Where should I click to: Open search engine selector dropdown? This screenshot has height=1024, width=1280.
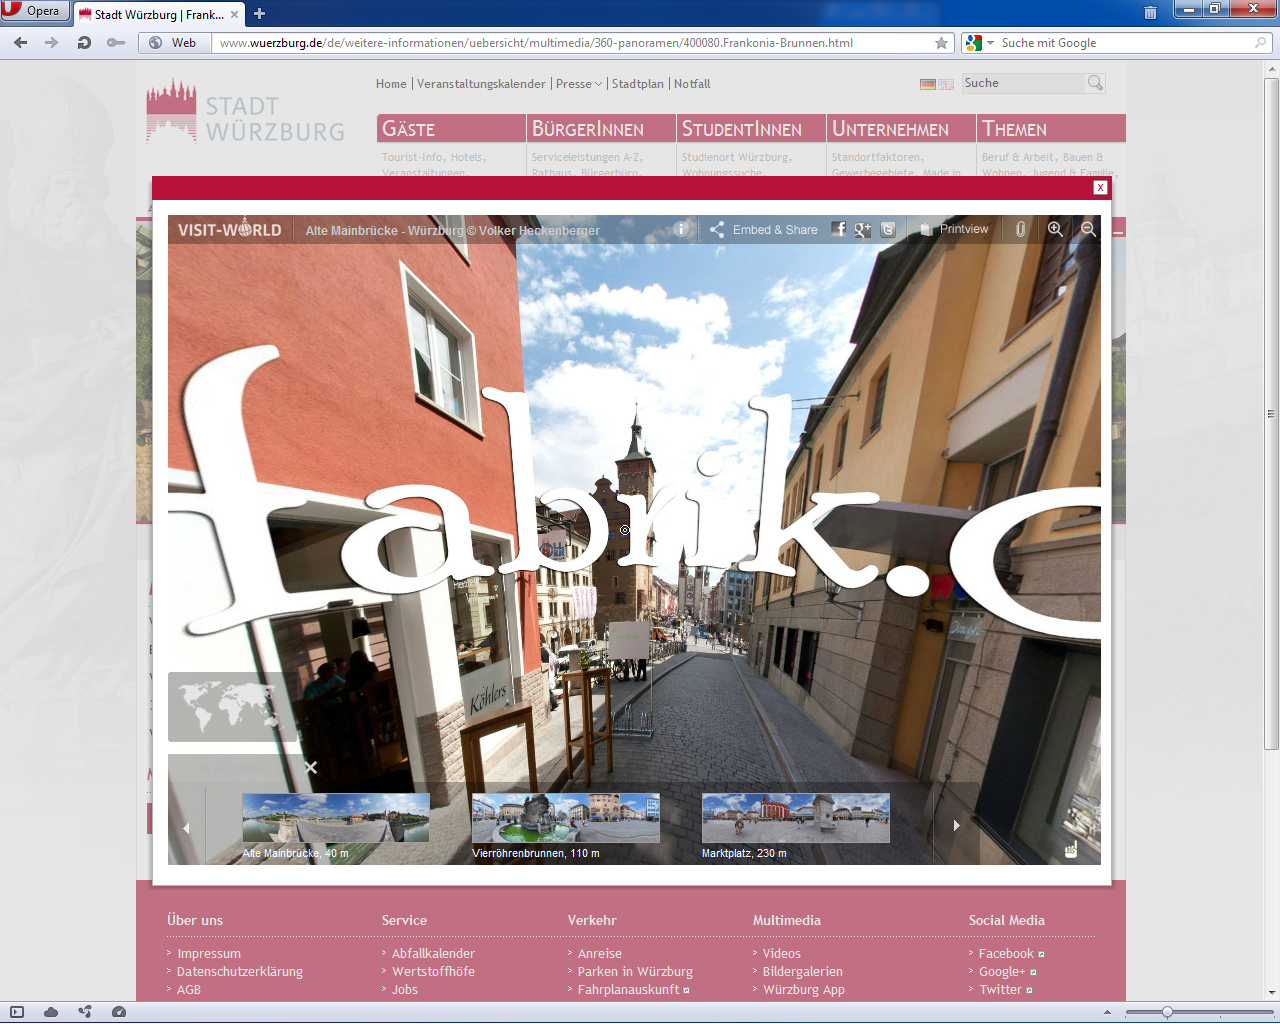click(x=978, y=43)
